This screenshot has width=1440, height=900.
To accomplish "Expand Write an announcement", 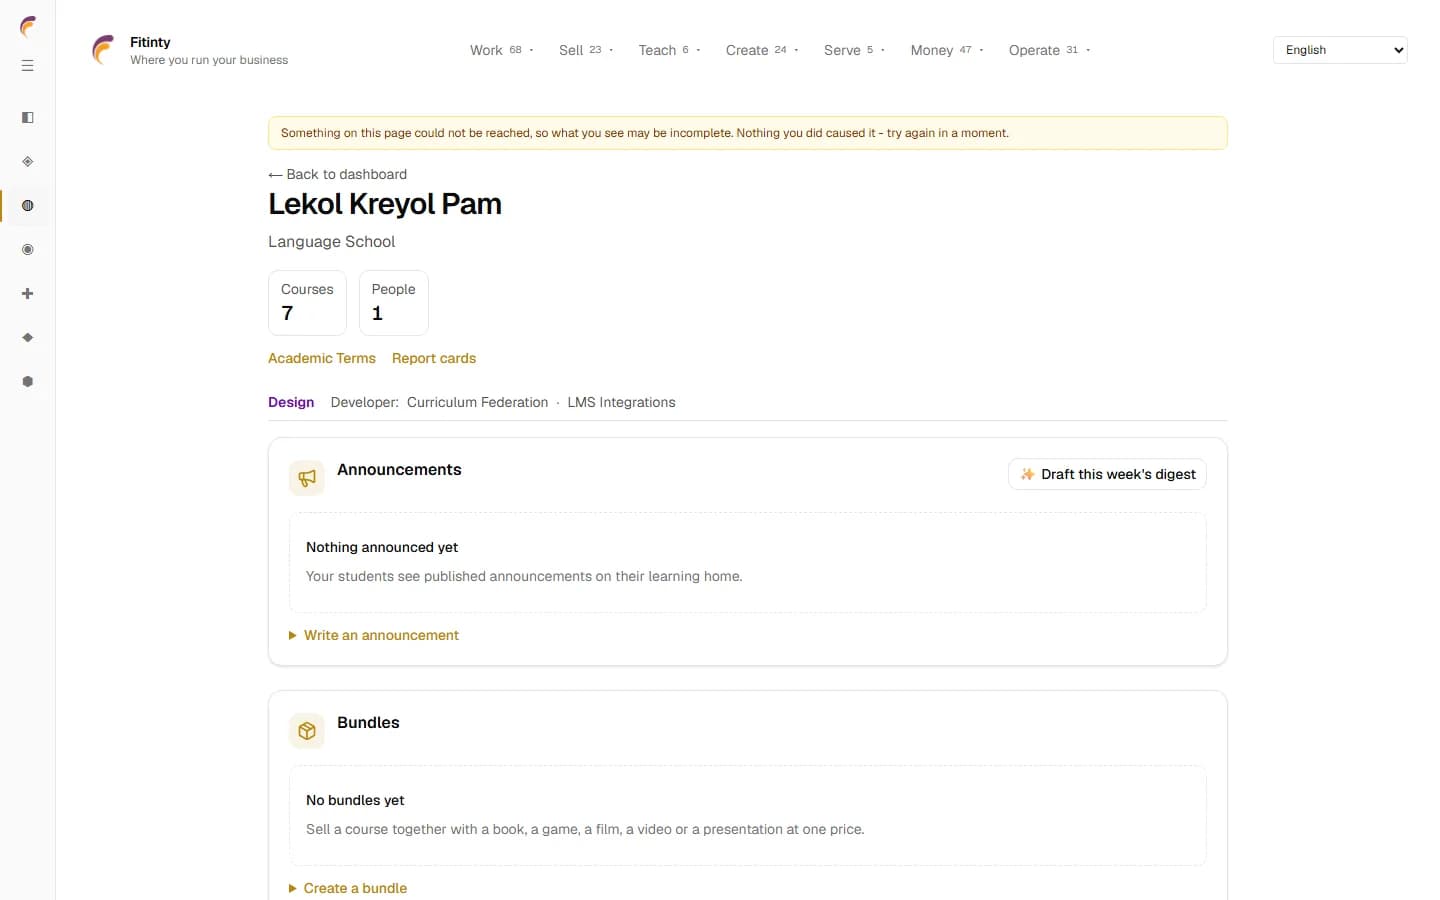I will pyautogui.click(x=374, y=635).
